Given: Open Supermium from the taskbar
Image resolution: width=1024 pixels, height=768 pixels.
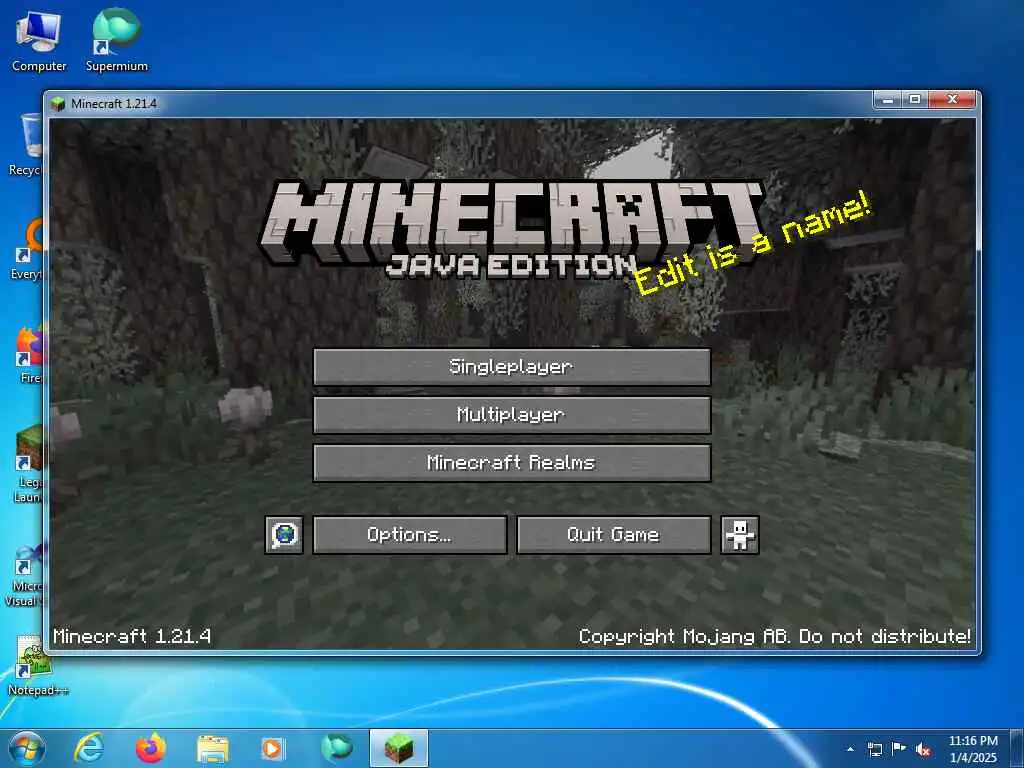Looking at the screenshot, I should pos(336,748).
